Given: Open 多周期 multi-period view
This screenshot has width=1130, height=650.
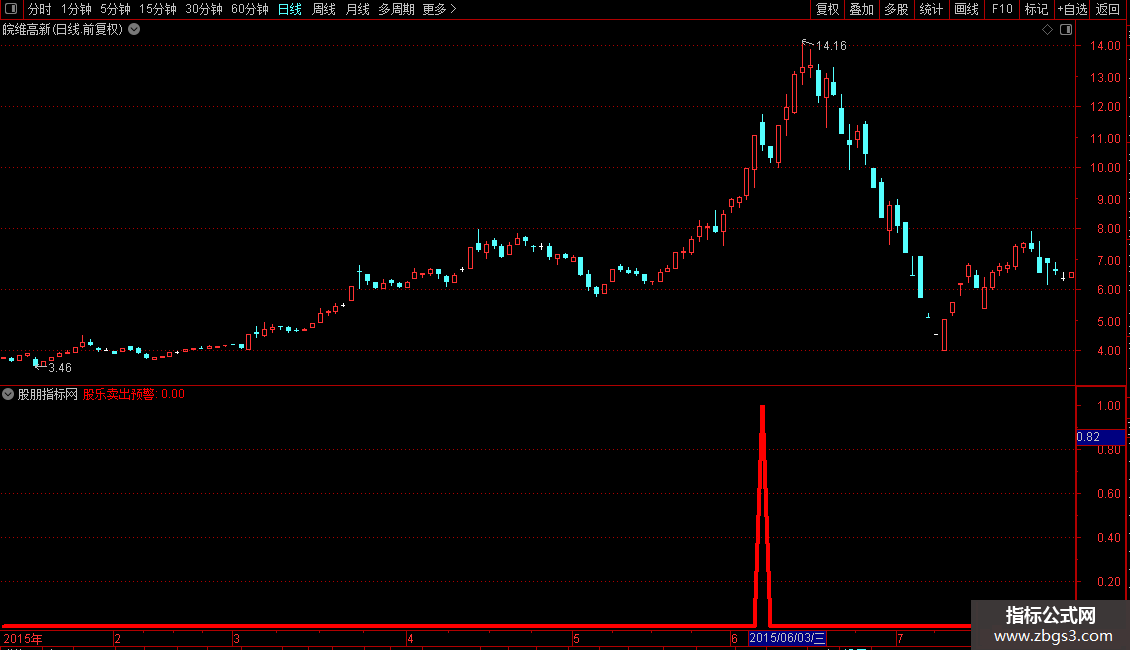Looking at the screenshot, I should [x=396, y=9].
